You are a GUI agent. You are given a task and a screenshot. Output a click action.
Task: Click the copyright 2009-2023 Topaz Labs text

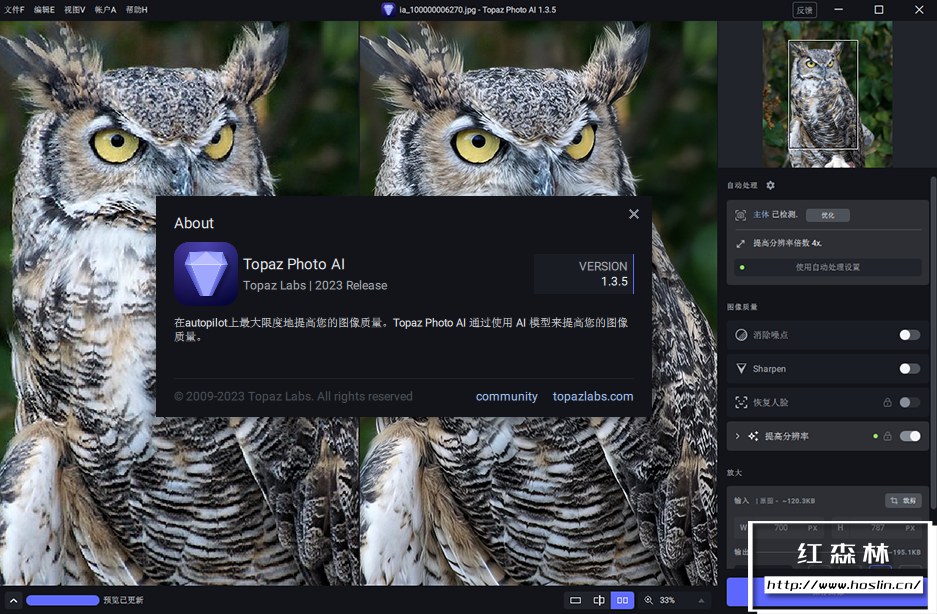[x=293, y=396]
